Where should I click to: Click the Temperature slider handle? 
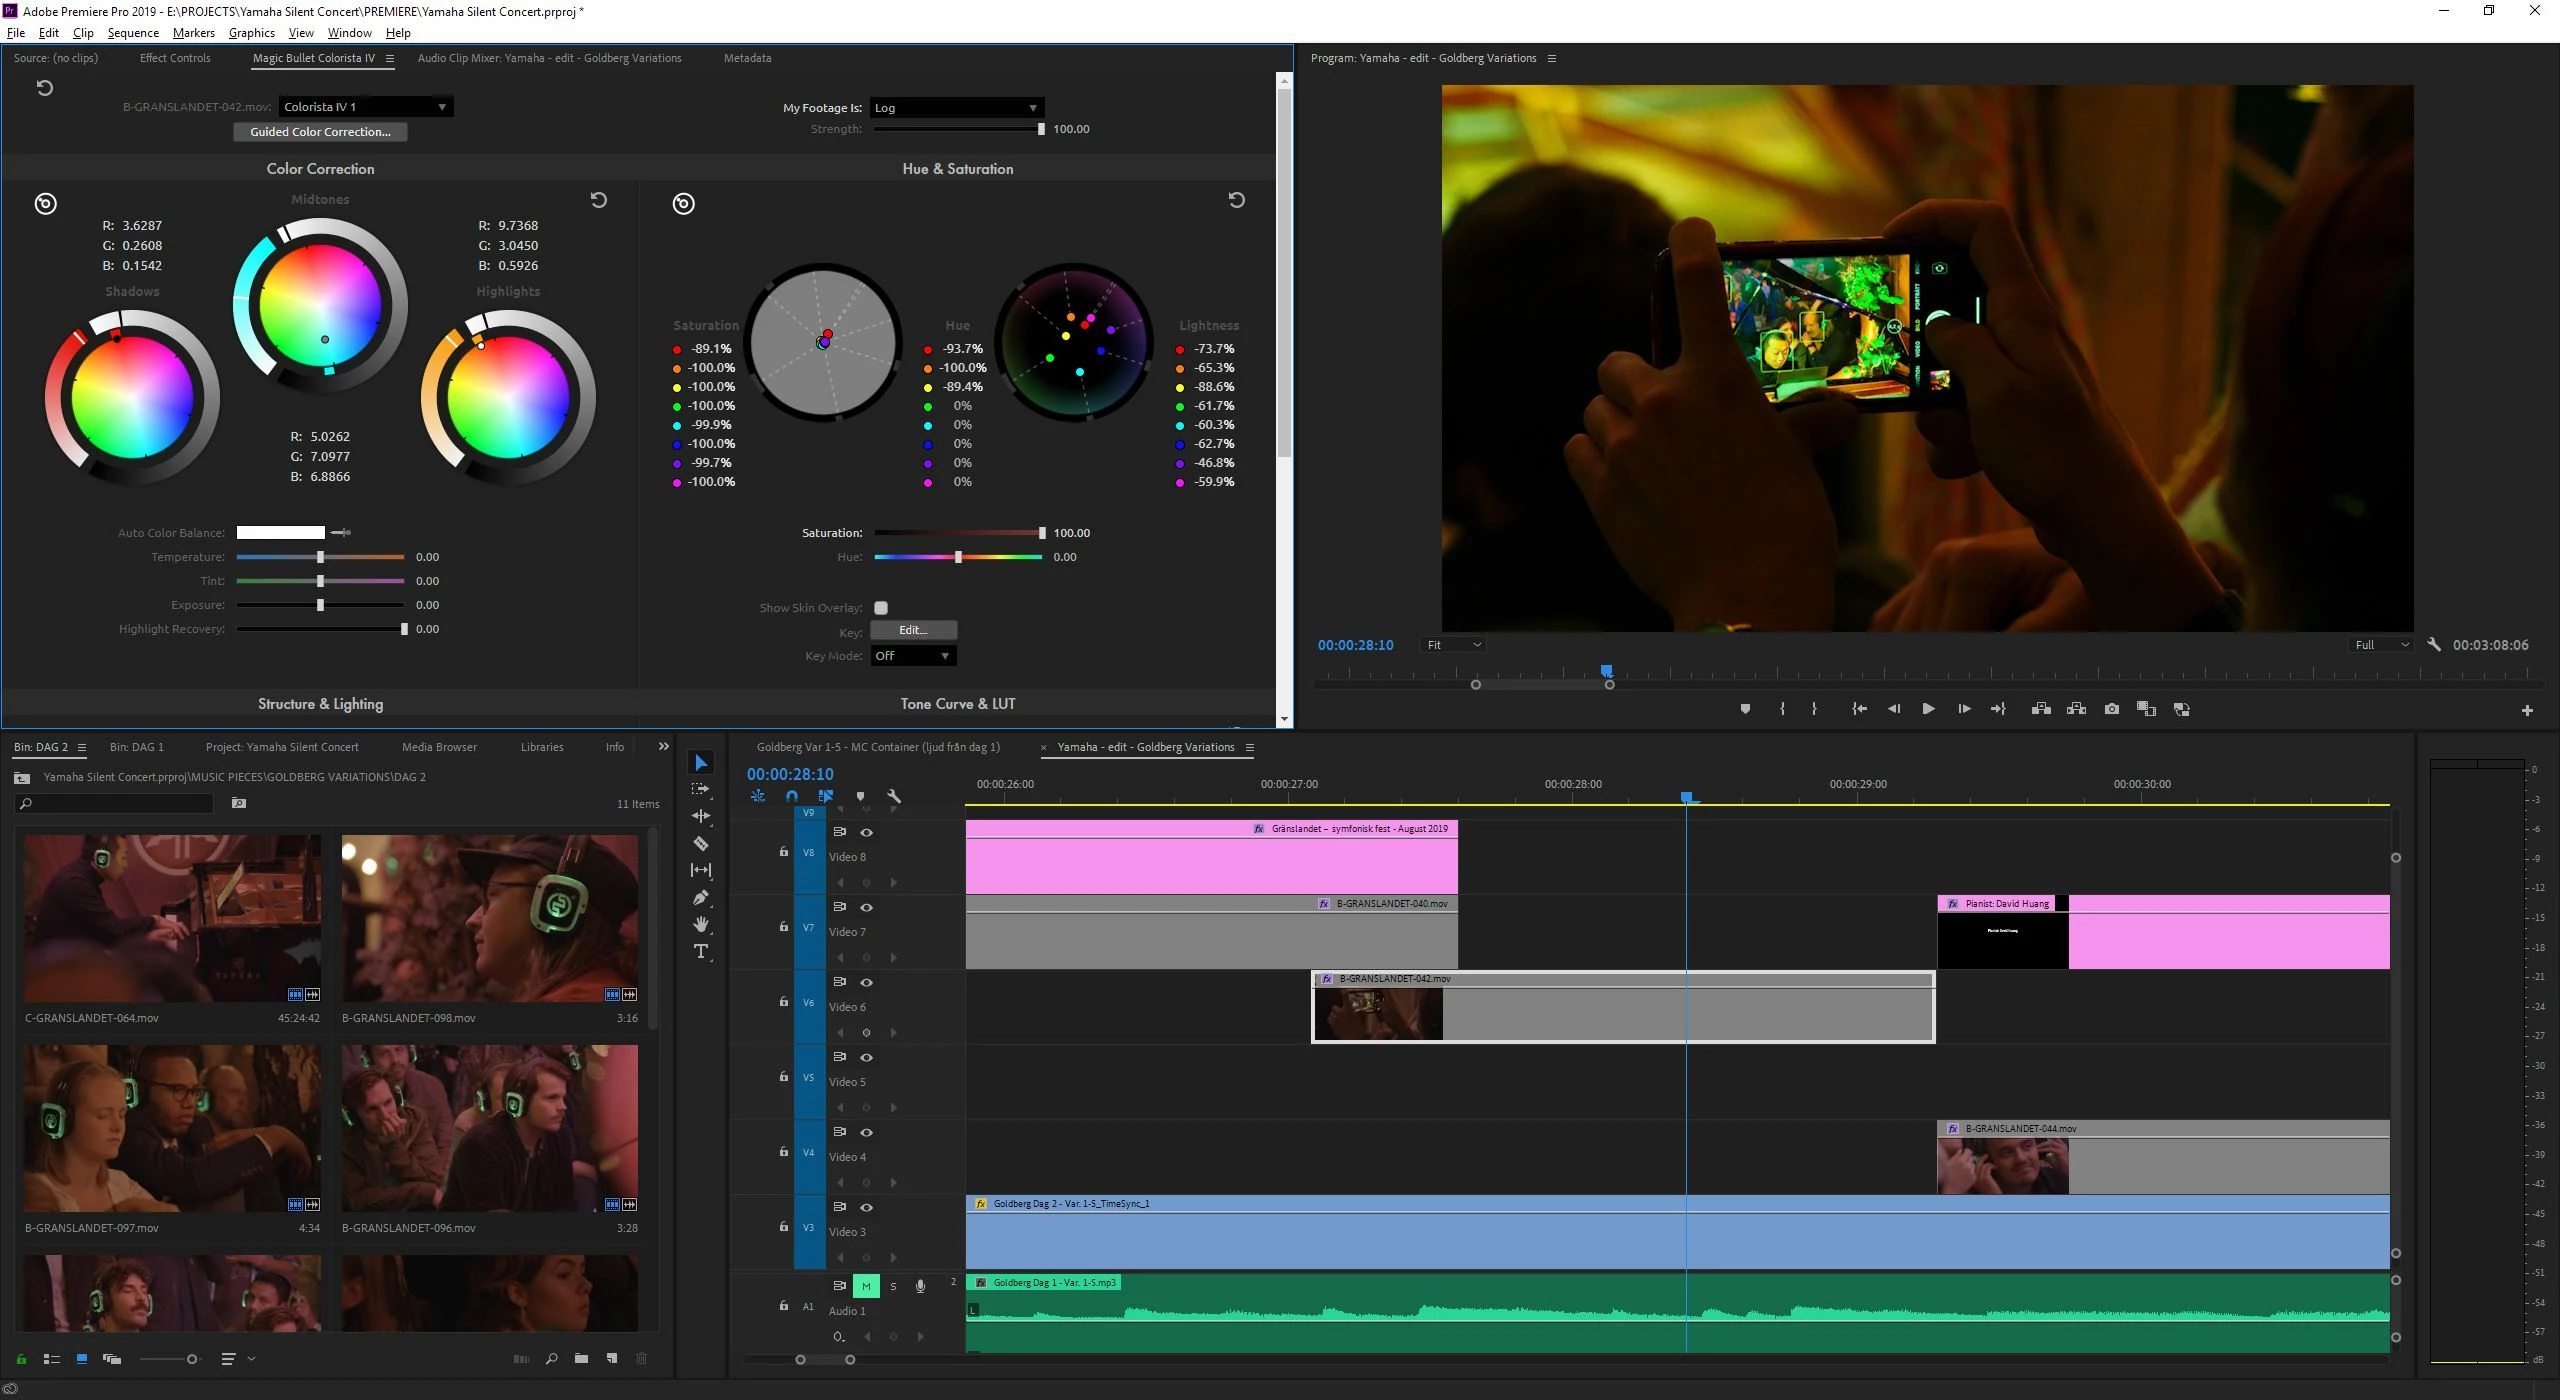click(320, 557)
